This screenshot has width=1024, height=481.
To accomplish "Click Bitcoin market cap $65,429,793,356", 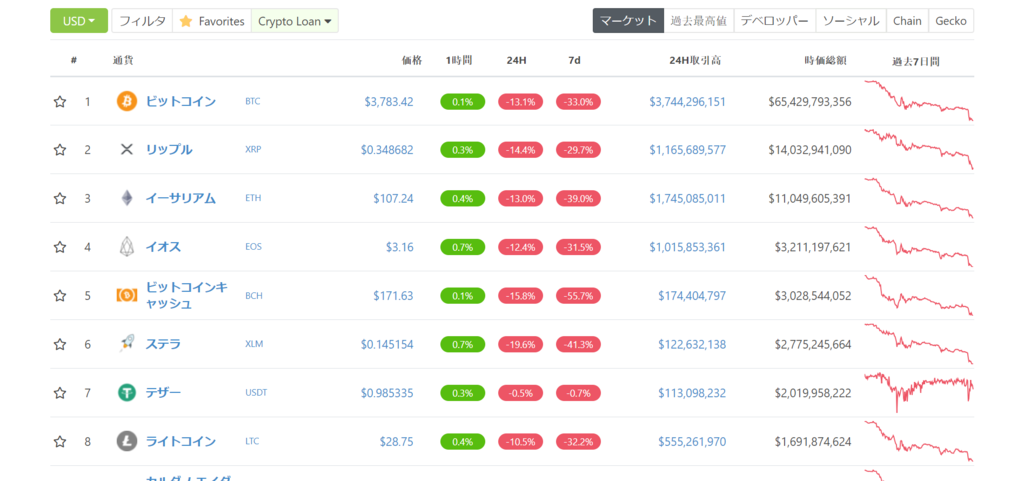I will pyautogui.click(x=810, y=102).
